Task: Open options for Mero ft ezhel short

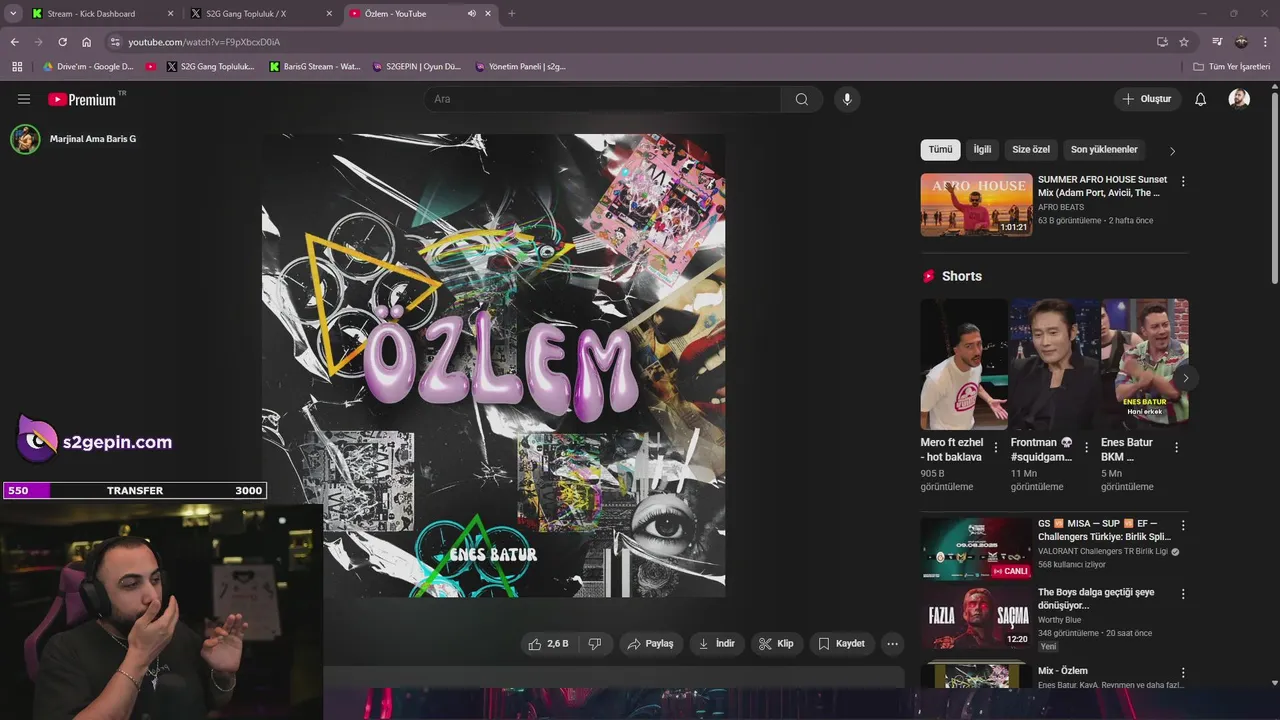Action: (995, 448)
